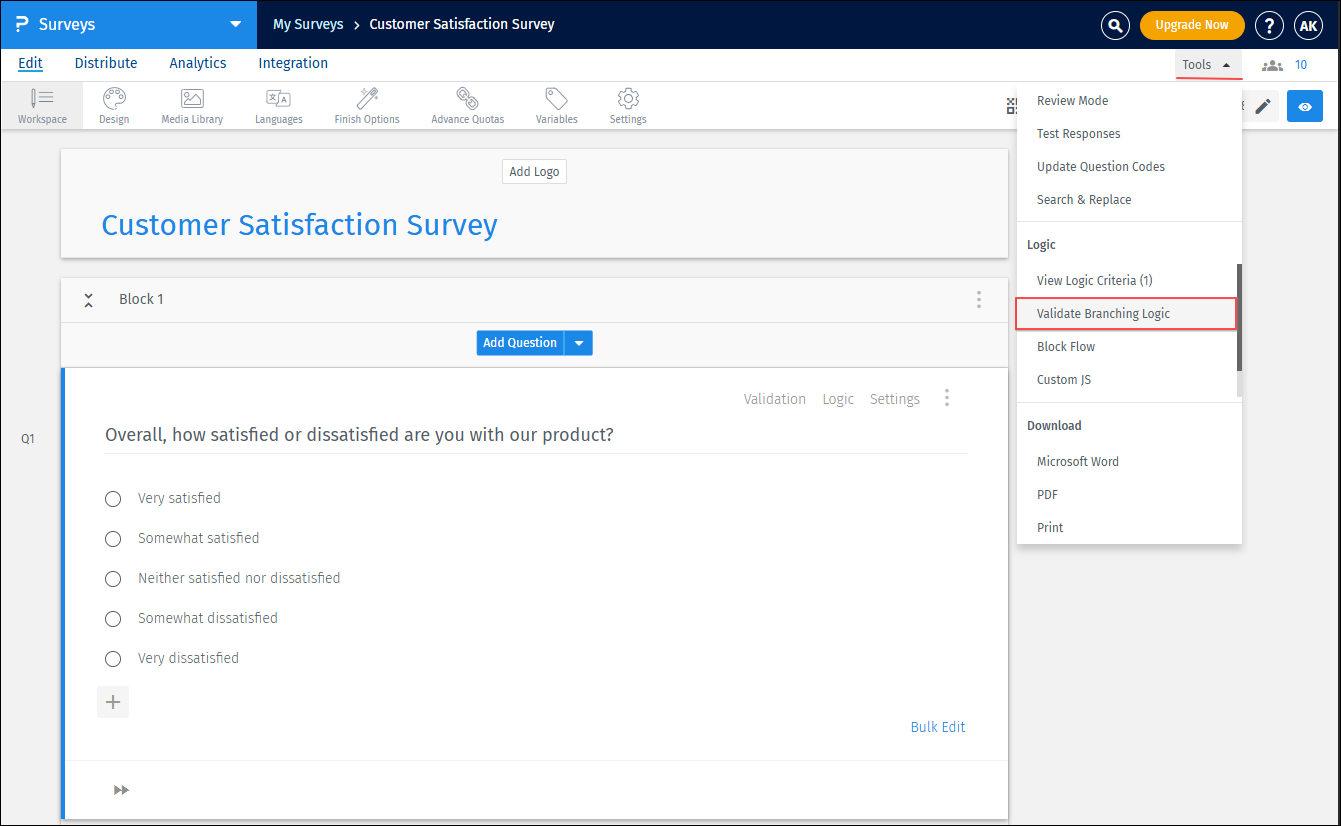The height and width of the screenshot is (826, 1341).
Task: Open the Surveys product switcher dropdown
Action: pos(234,25)
